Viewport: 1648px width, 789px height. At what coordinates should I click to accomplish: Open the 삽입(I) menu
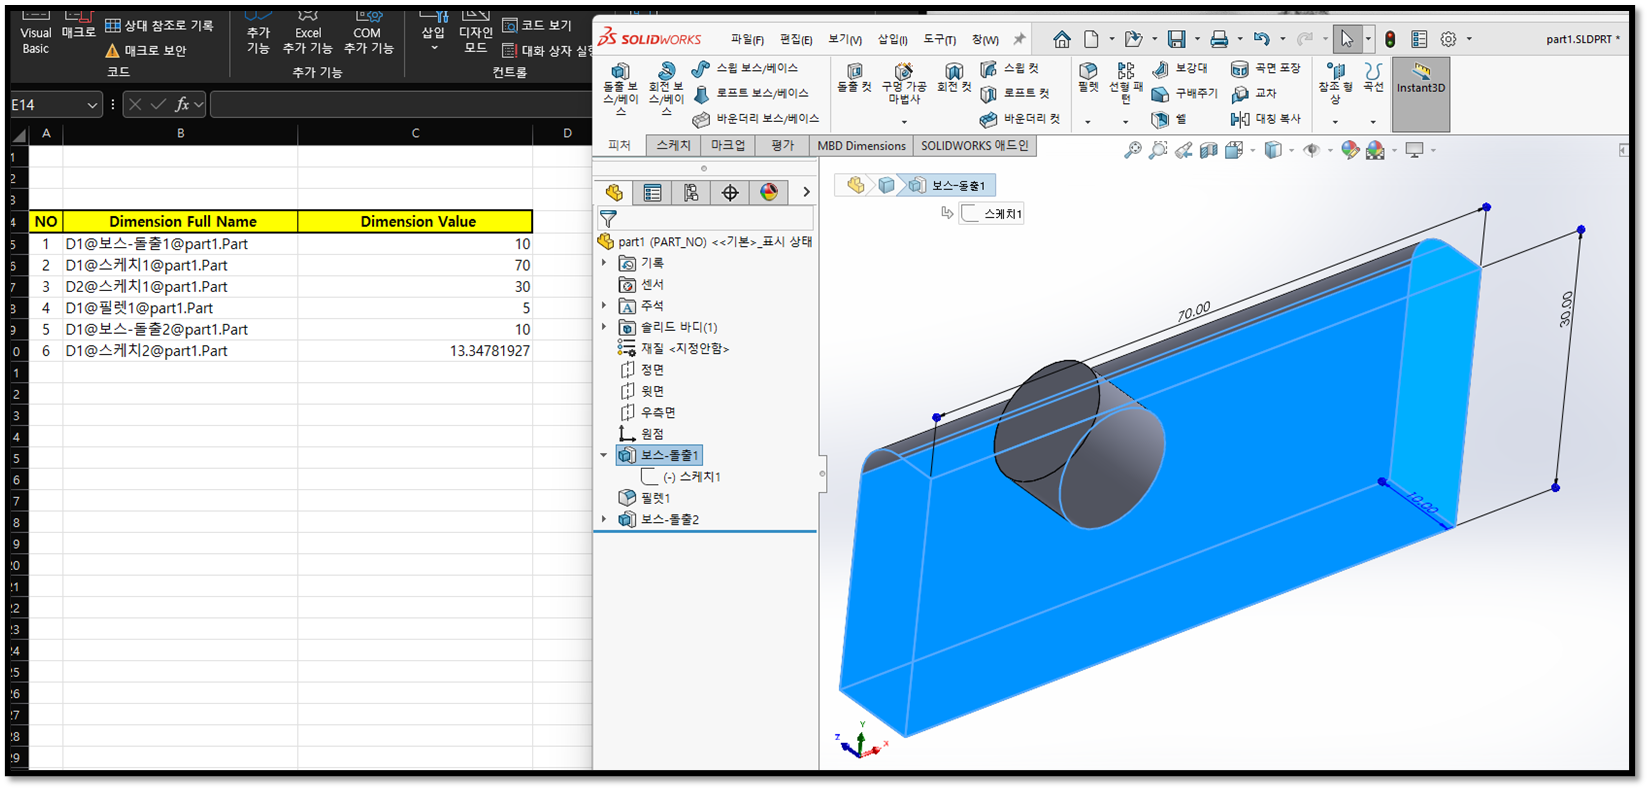893,39
